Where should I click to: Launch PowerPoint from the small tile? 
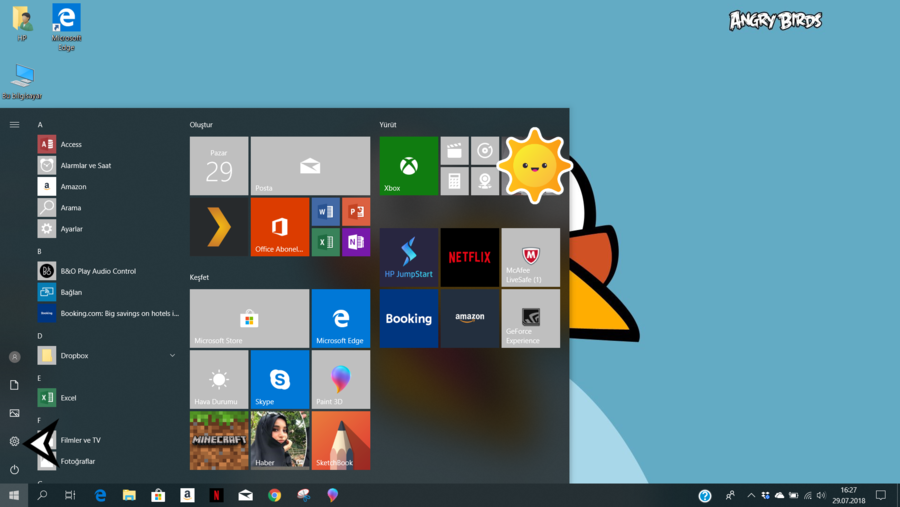point(356,212)
